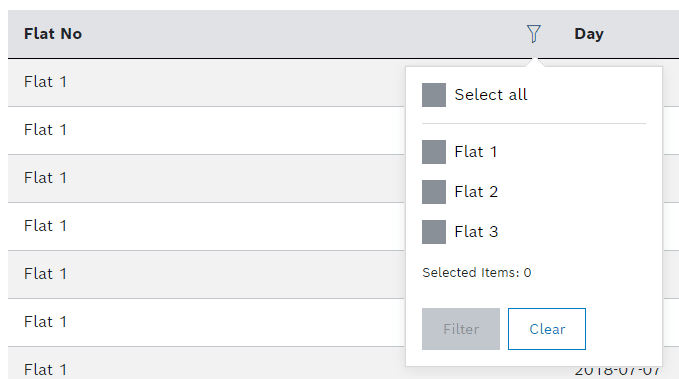The height and width of the screenshot is (379, 679).
Task: Click the 2018-07-07 date cell
Action: [x=618, y=372]
